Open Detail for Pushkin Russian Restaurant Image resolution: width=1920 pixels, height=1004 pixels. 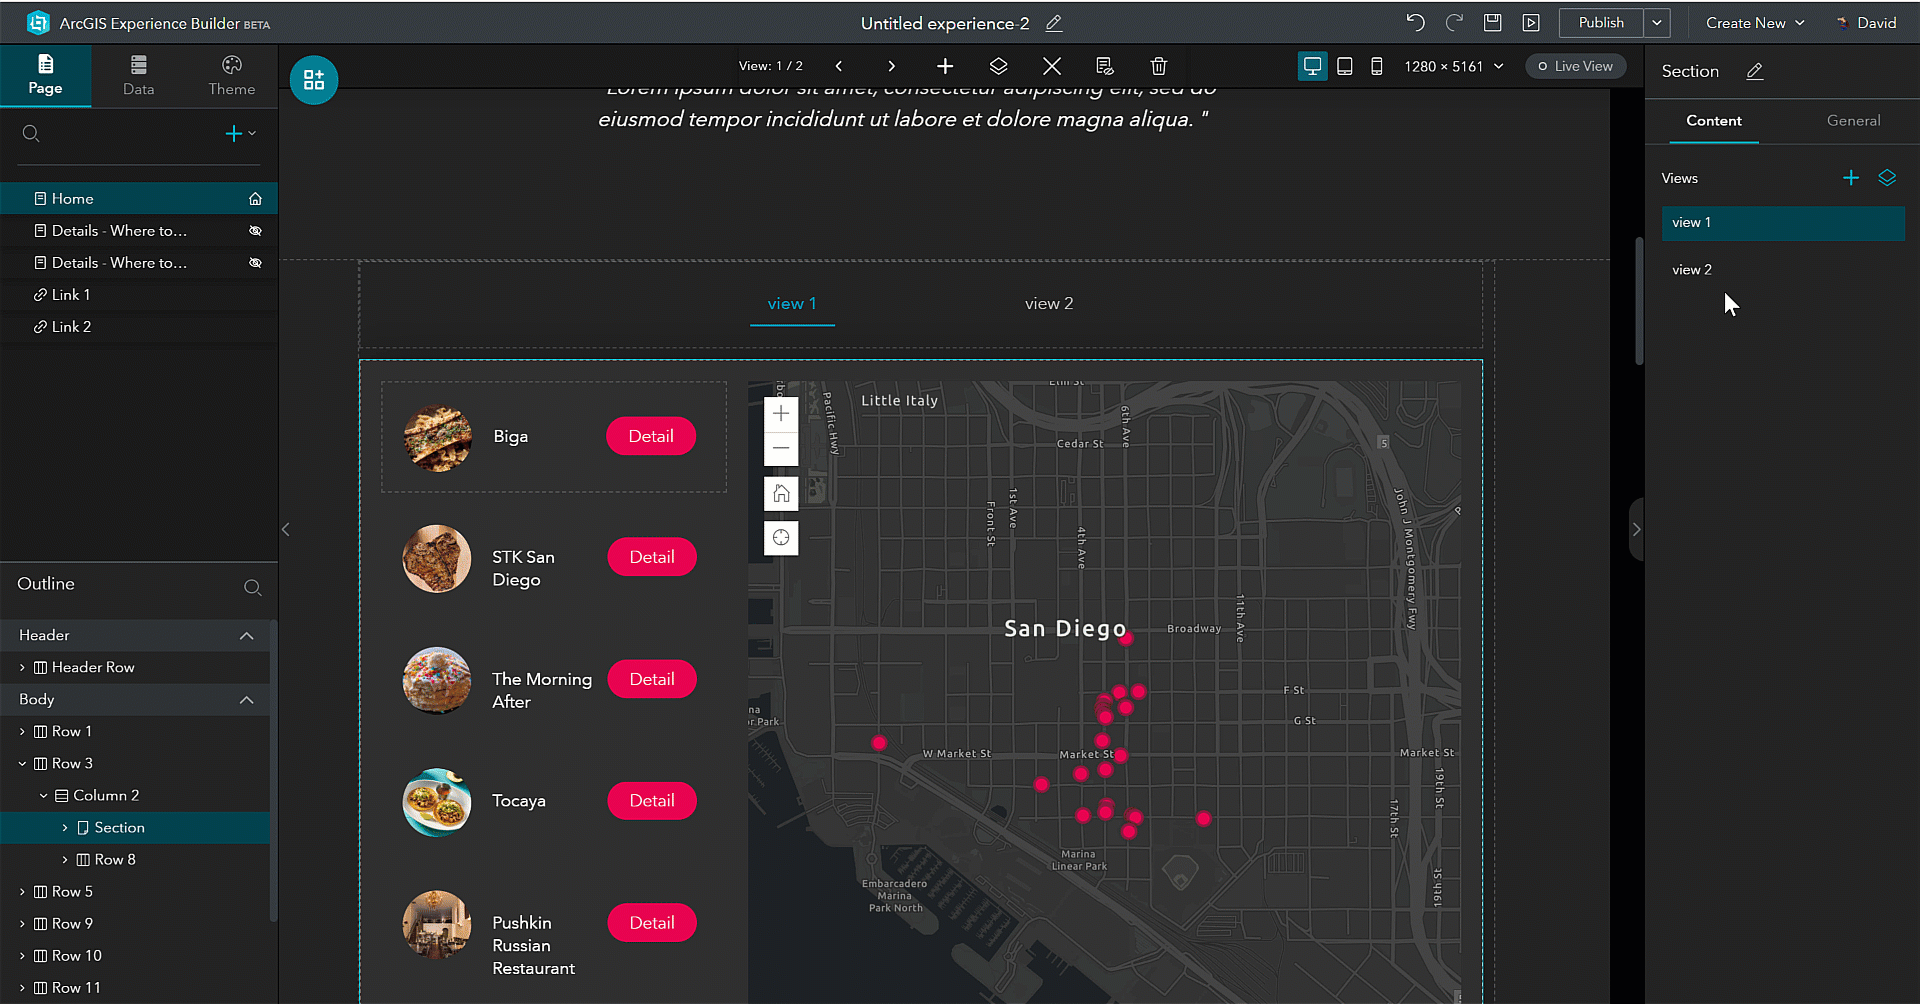(652, 923)
